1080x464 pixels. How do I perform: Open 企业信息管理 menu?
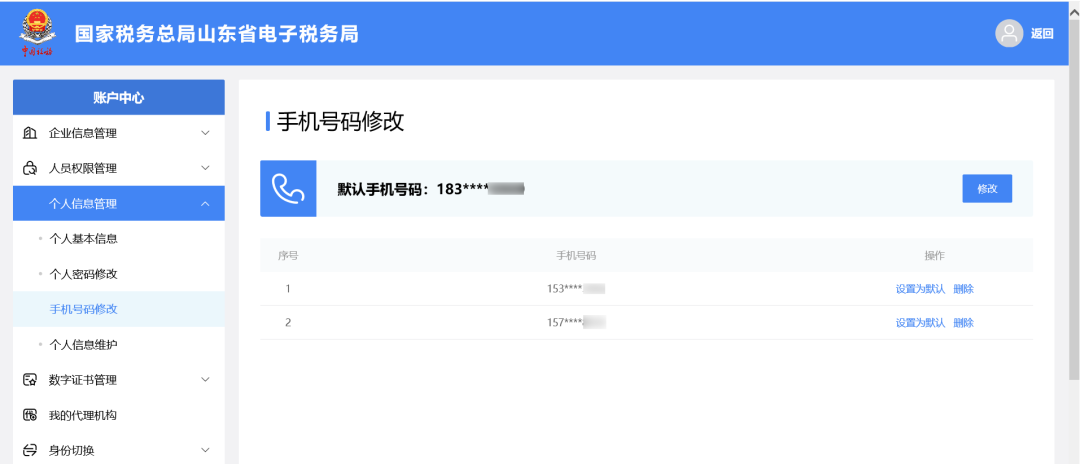(x=118, y=133)
